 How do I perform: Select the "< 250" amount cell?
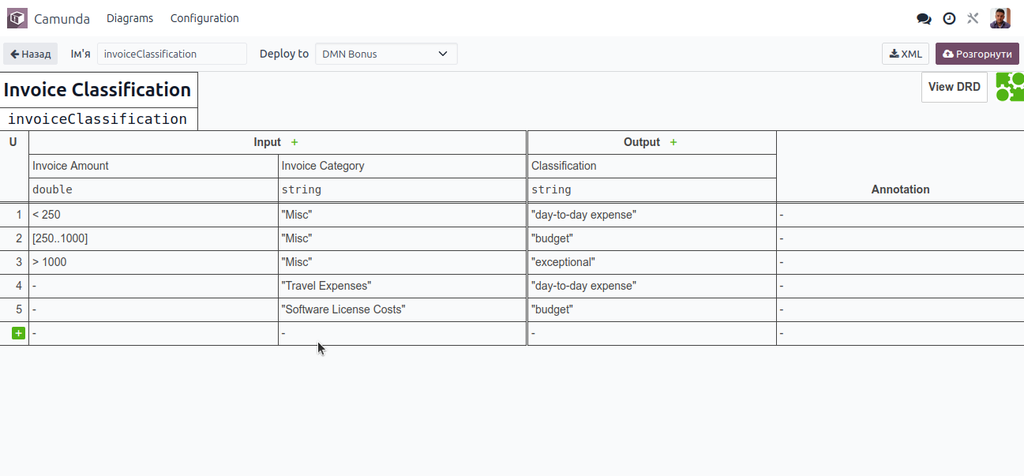153,215
